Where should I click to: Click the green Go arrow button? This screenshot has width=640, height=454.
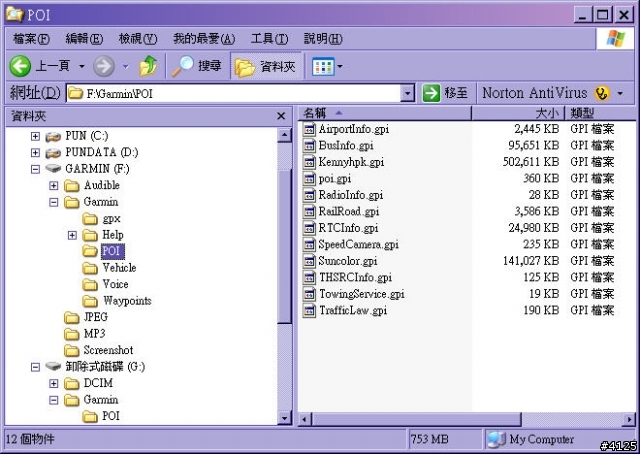tap(431, 93)
